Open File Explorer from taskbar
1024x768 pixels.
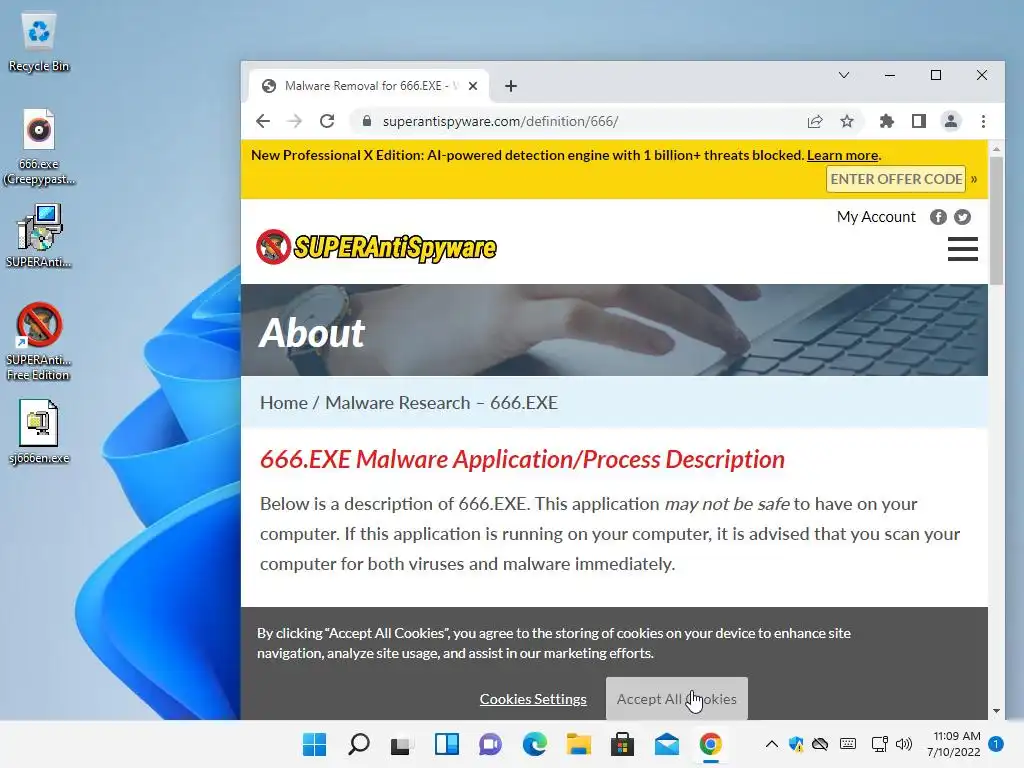click(x=579, y=744)
